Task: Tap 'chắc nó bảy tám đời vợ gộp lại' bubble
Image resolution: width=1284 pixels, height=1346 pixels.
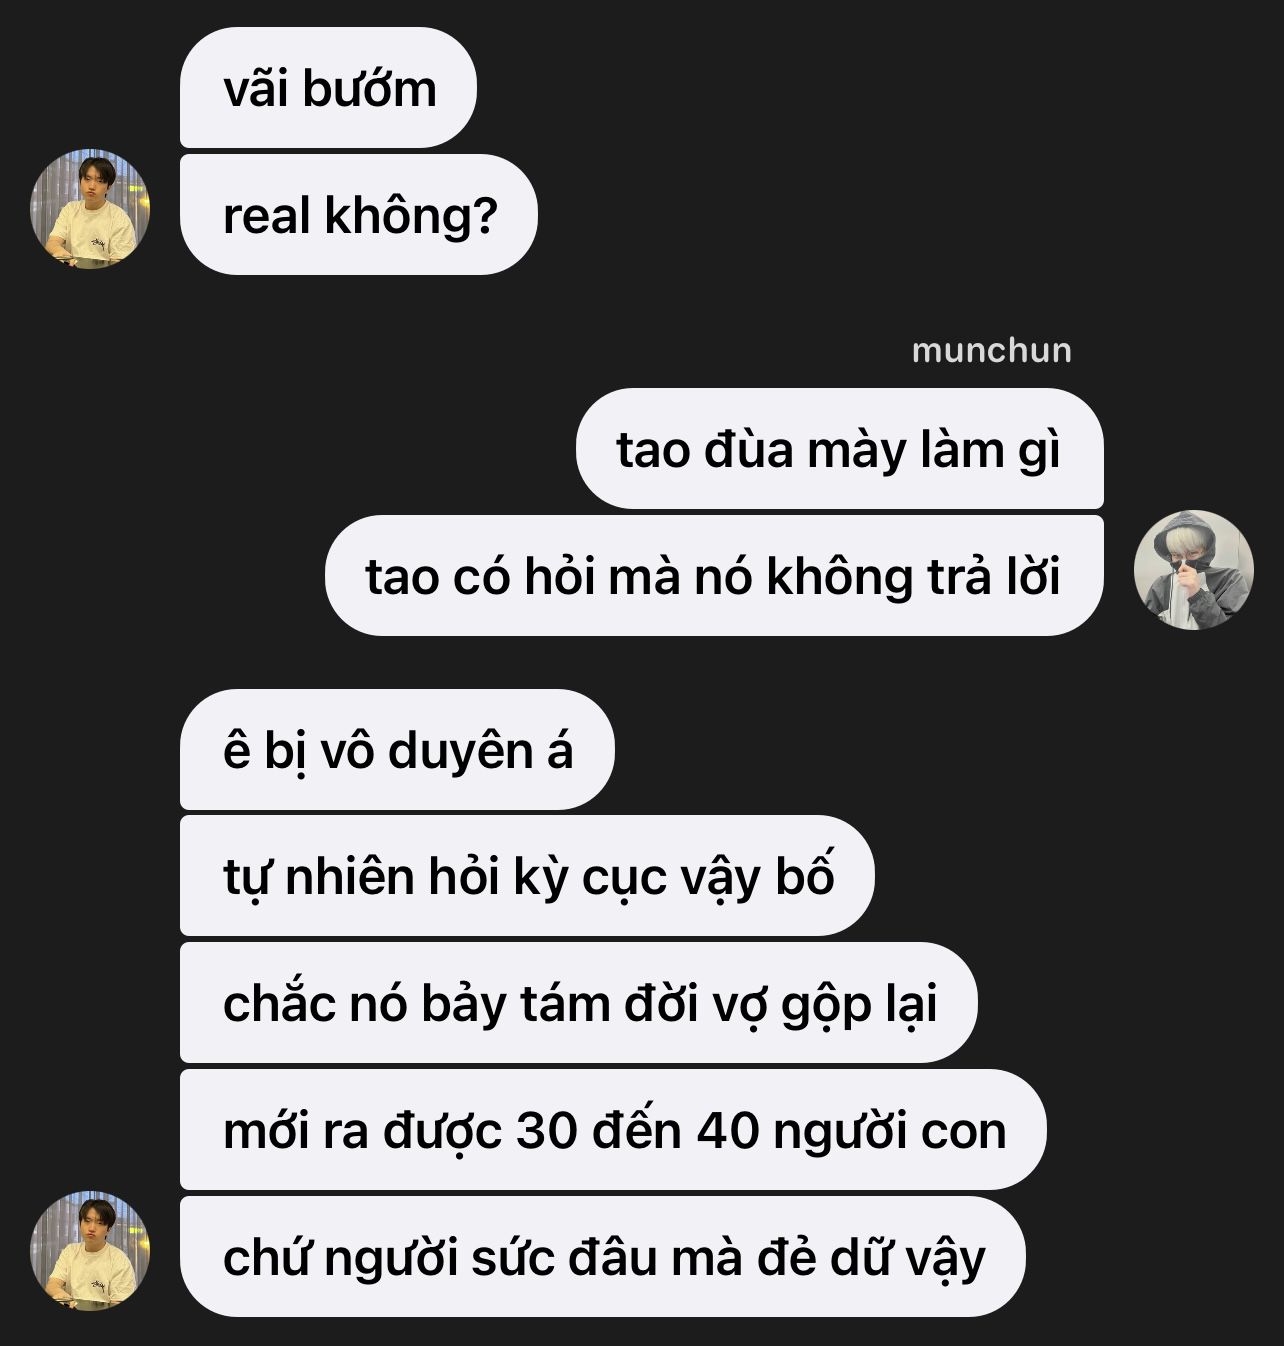Action: 578,1003
